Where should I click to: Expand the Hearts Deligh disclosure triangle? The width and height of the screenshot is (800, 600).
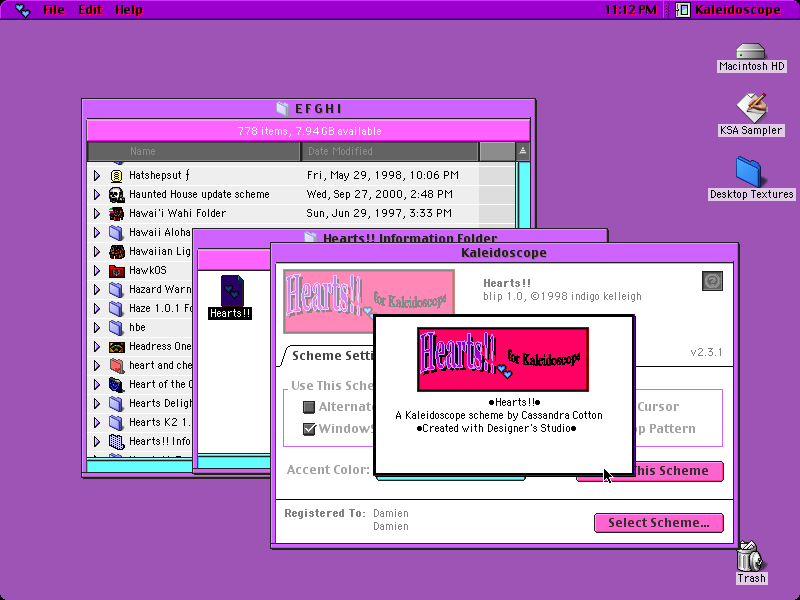[x=97, y=404]
